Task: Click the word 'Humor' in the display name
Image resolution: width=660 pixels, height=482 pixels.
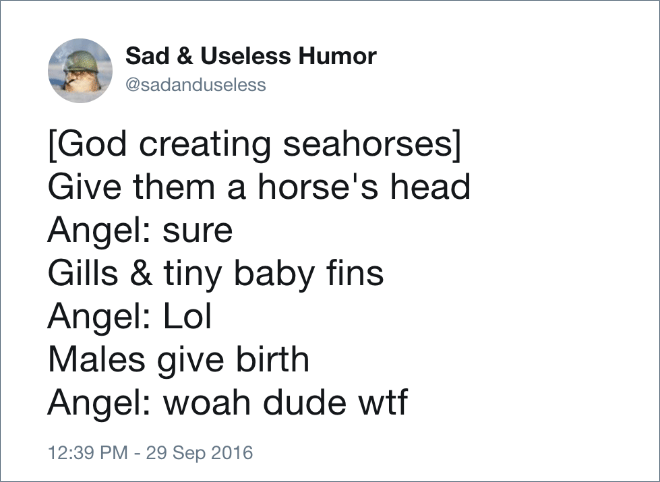Action: (x=338, y=56)
